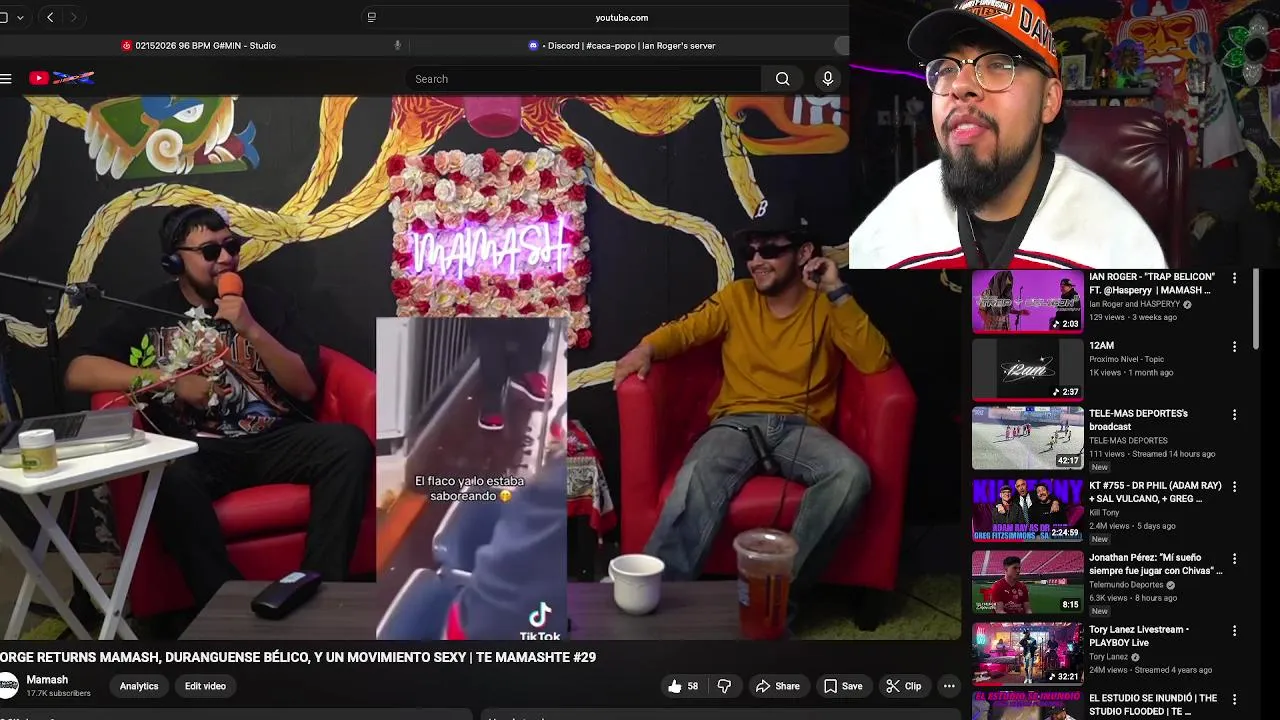Click the search magnifier button
This screenshot has height=720, width=1280.
pyautogui.click(x=782, y=79)
